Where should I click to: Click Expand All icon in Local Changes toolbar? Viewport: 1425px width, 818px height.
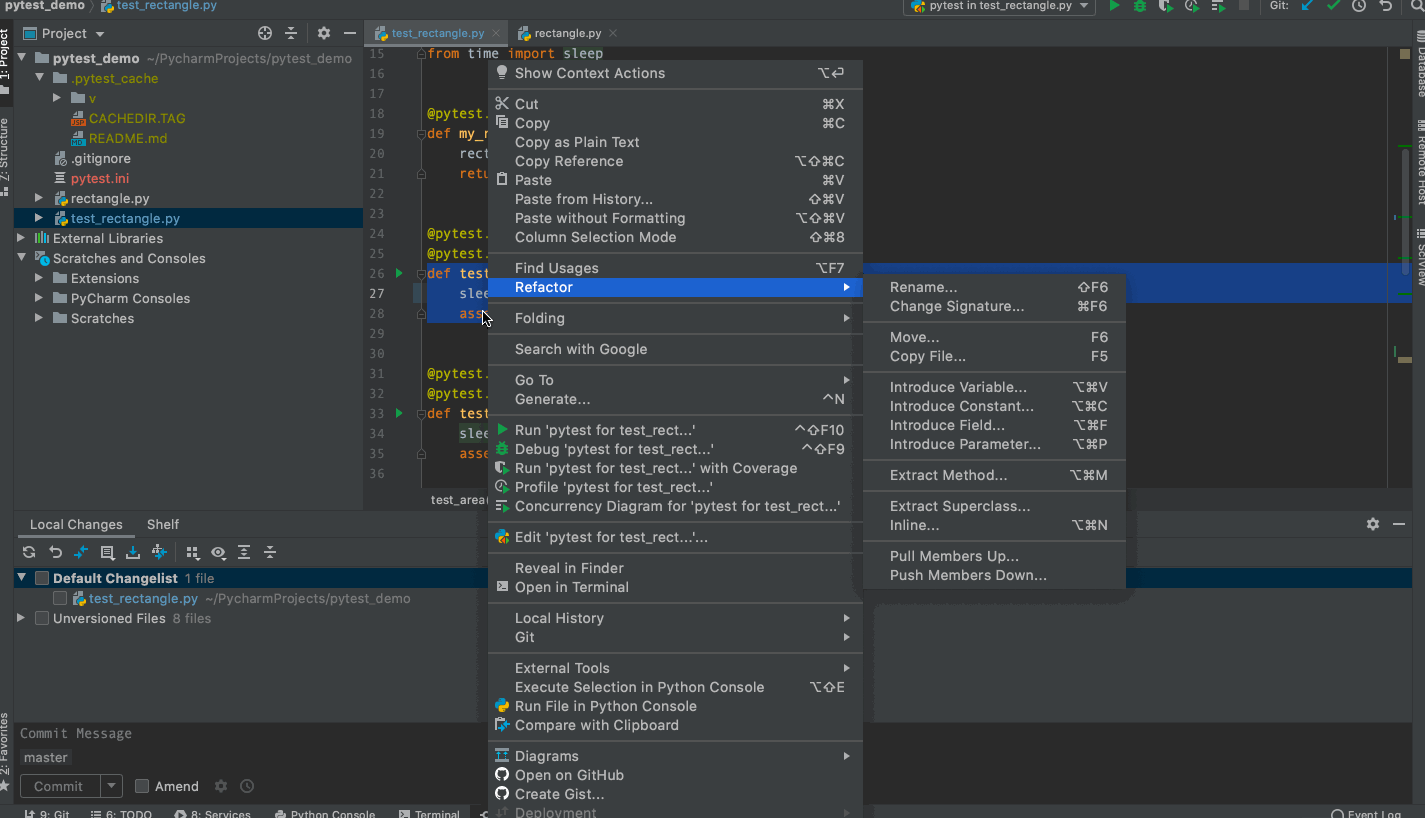(x=244, y=552)
